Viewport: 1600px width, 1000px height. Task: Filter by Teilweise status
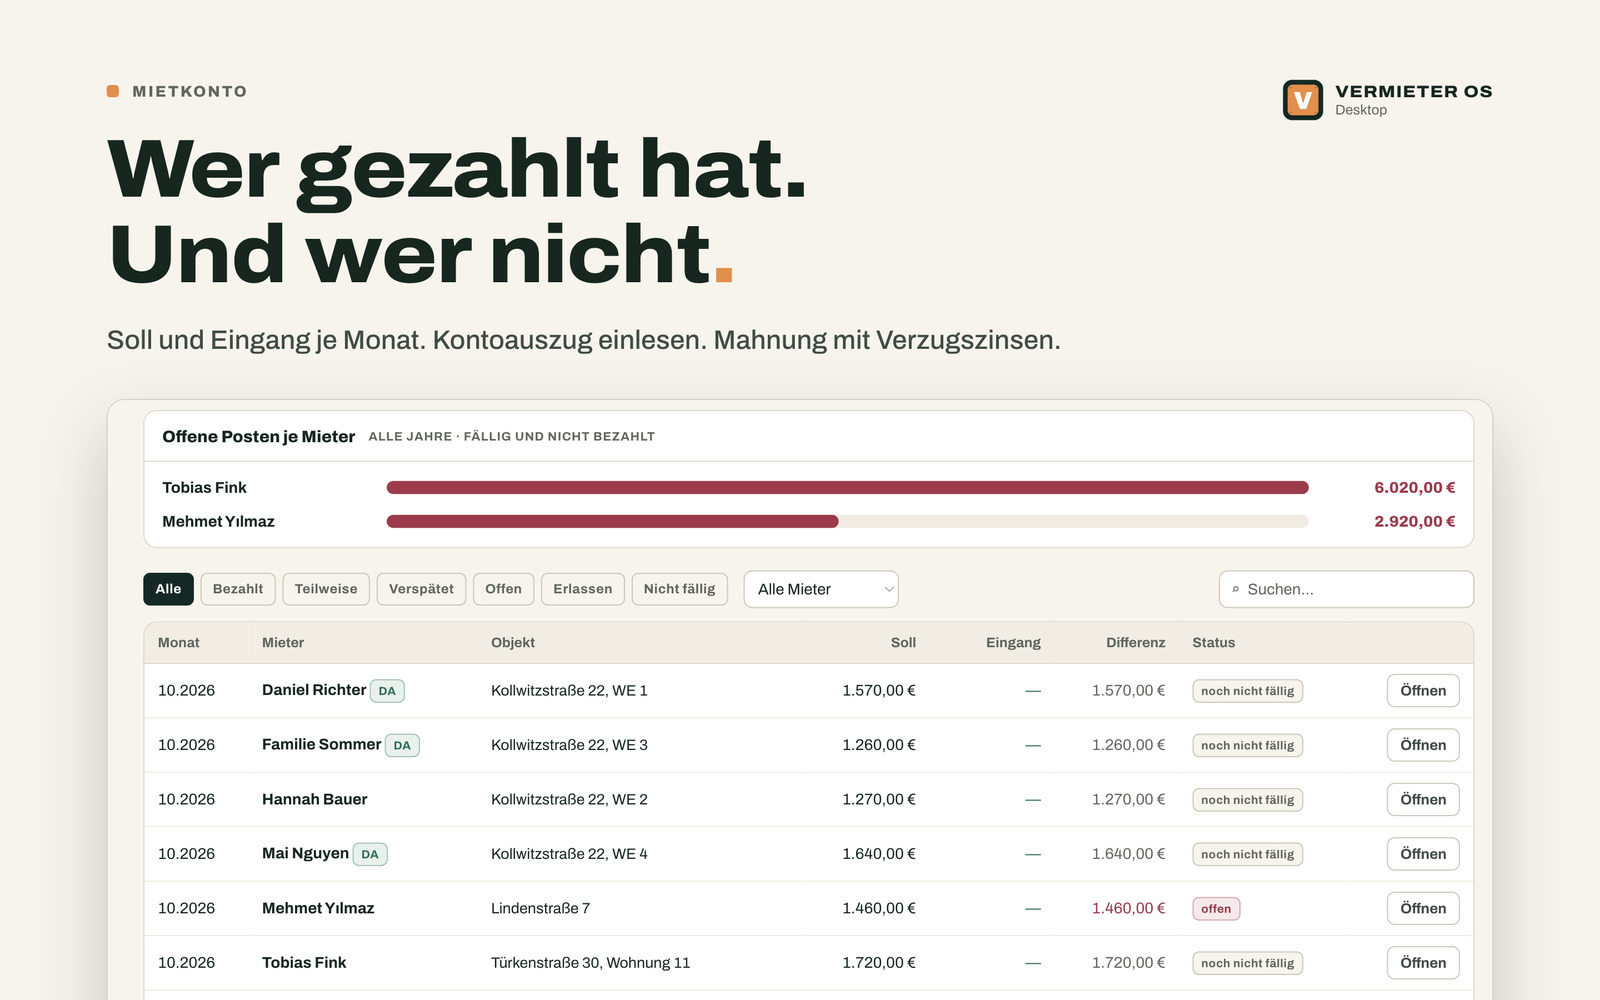coord(326,589)
